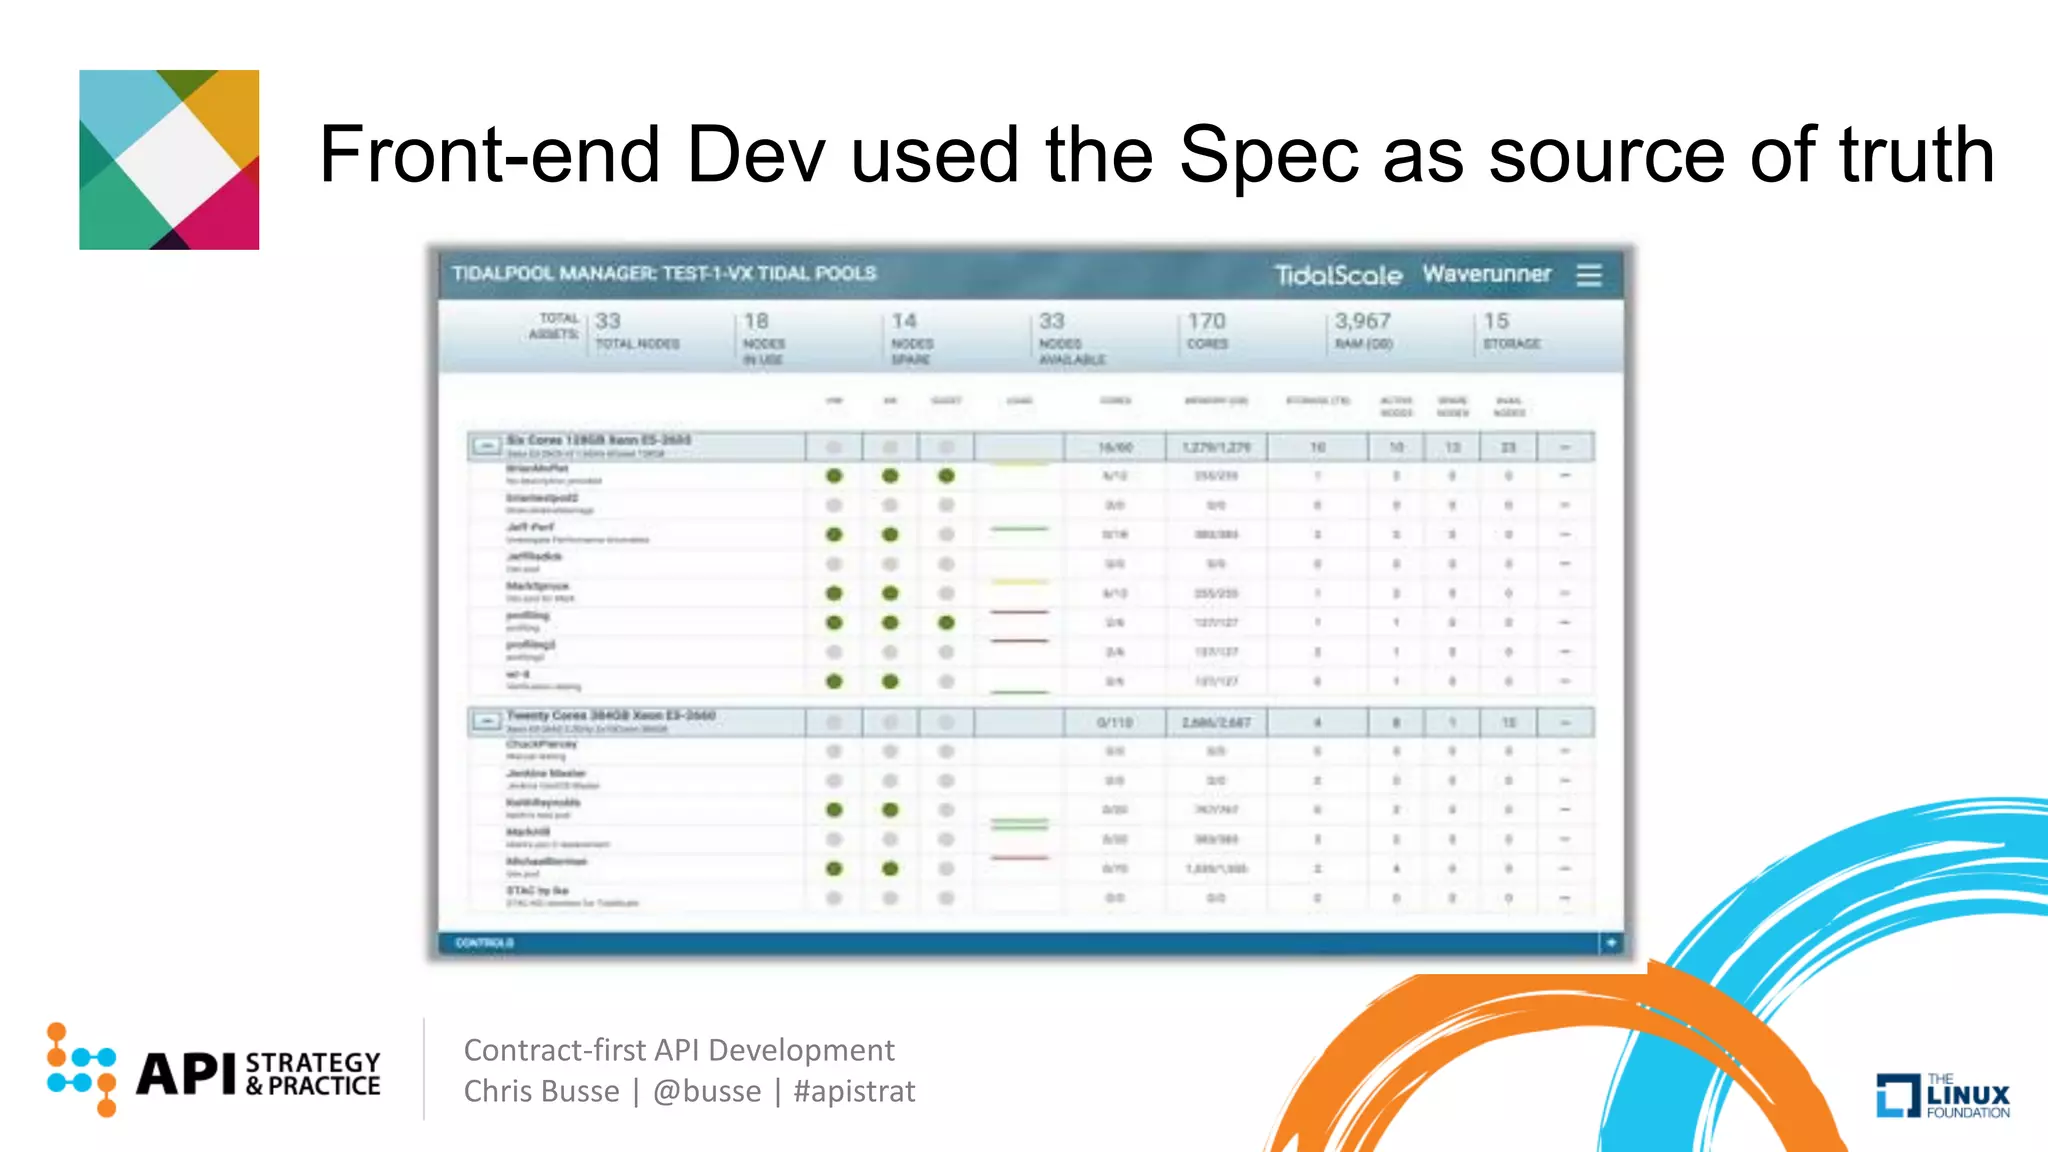Toggle the first dot in the ChuckPiercey row

point(834,751)
